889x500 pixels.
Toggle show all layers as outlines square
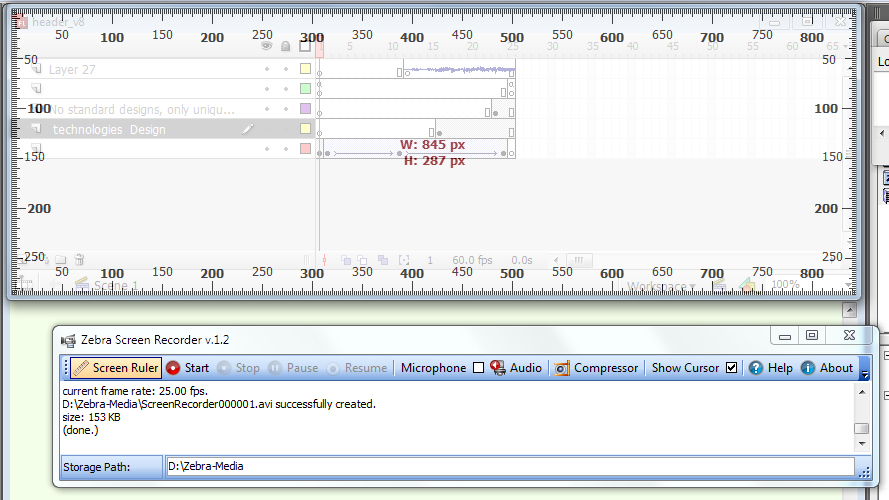point(305,46)
